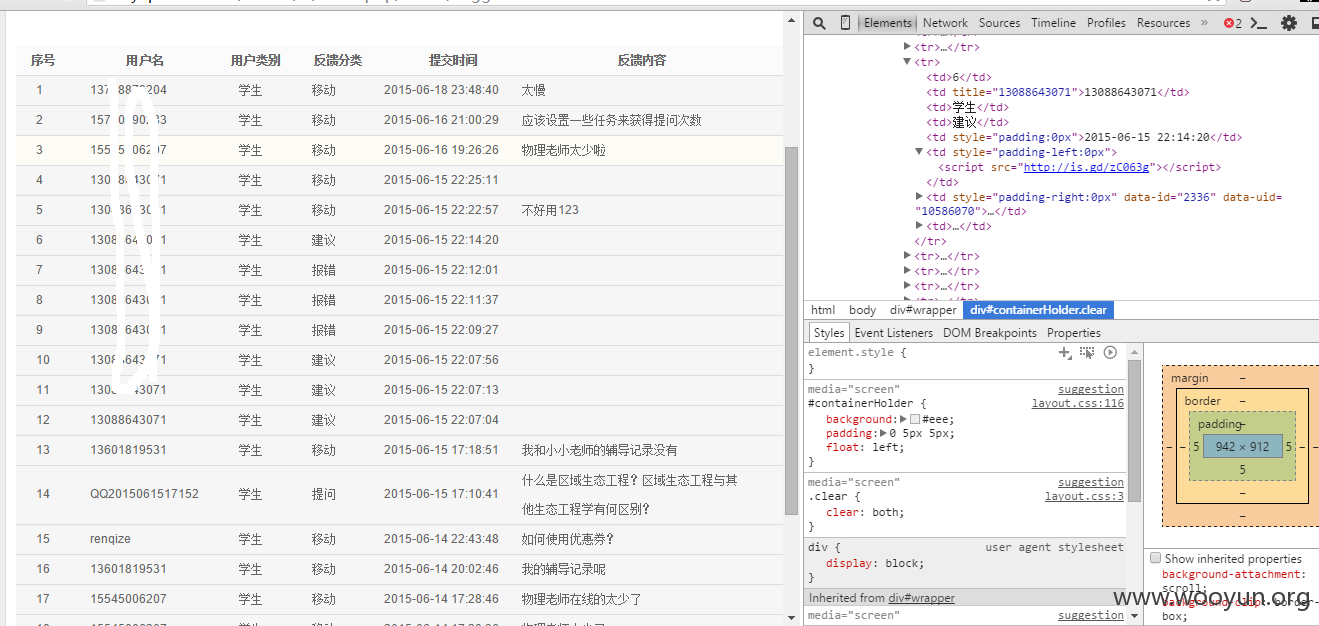This screenshot has height=626, width=1319.
Task: Expand the background property triangle
Action: coord(903,420)
